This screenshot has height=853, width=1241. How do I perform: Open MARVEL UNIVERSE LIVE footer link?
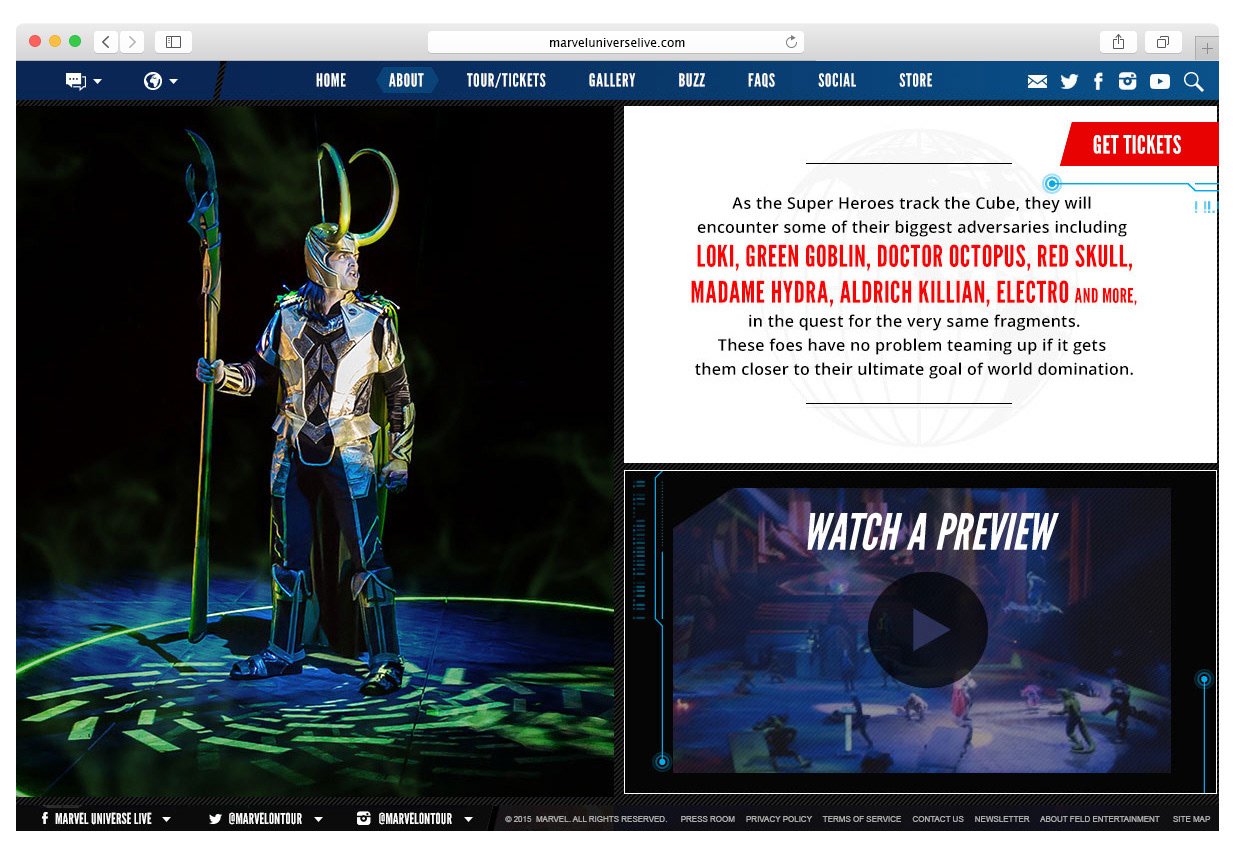(x=104, y=819)
